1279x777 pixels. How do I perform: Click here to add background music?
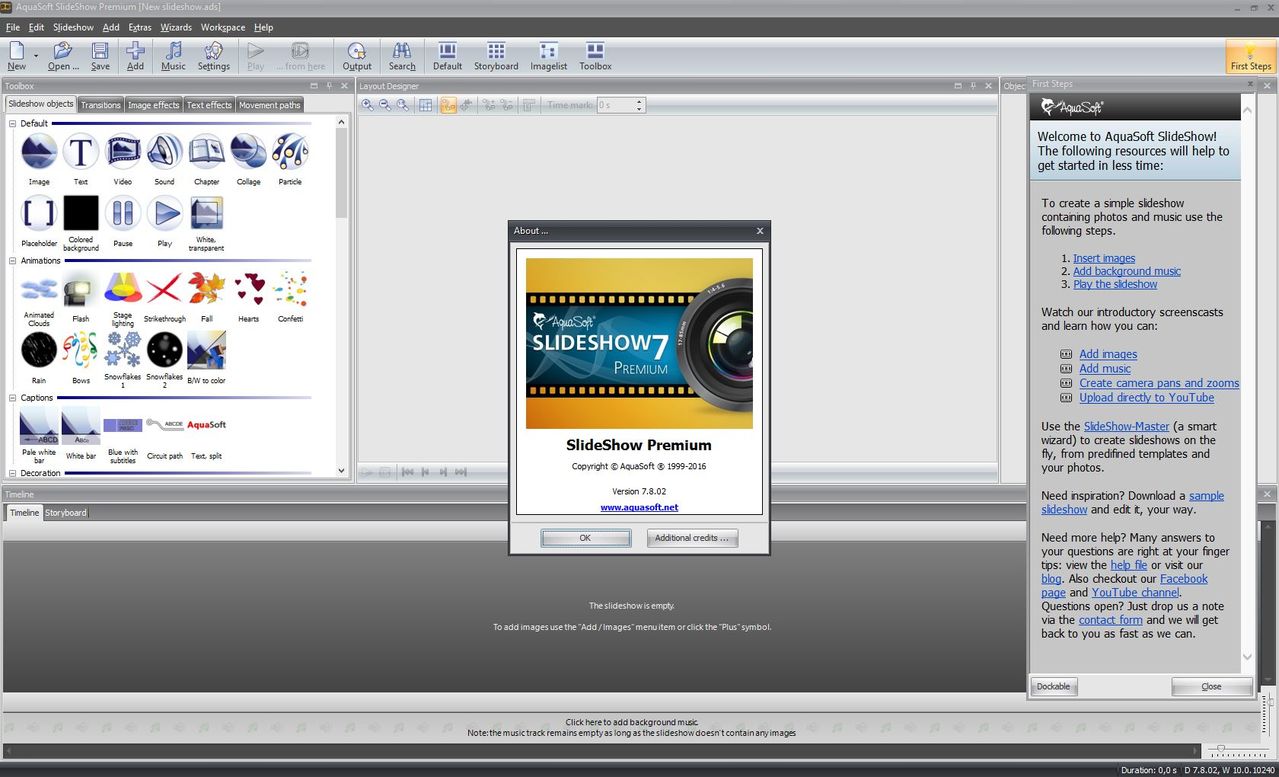coord(631,722)
